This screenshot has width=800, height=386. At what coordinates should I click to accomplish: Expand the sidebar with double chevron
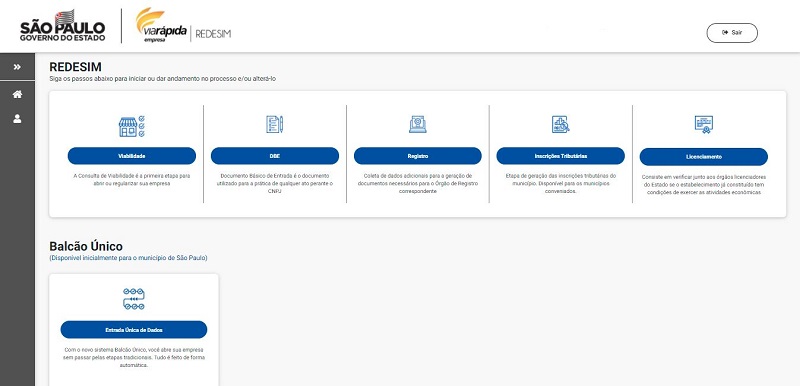tap(17, 67)
